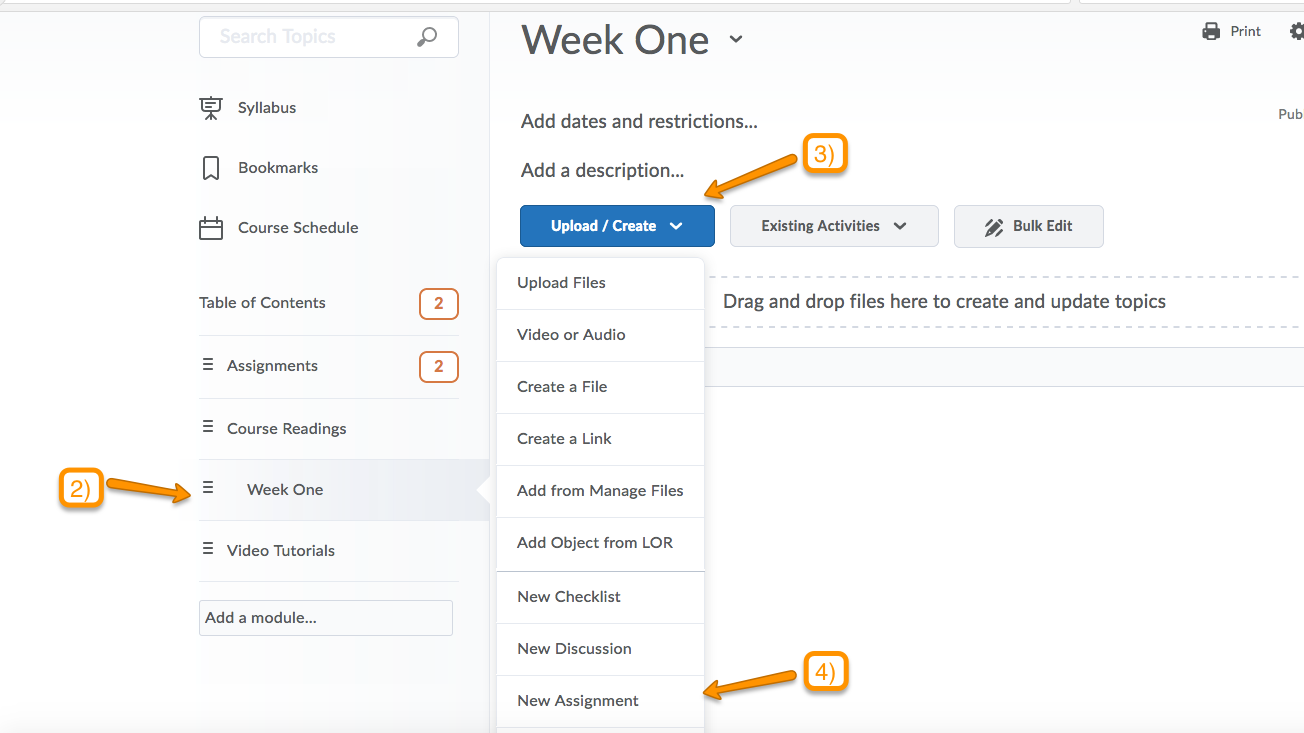Pick New Discussion from the dropdown list
1304x733 pixels.
pyautogui.click(x=574, y=649)
